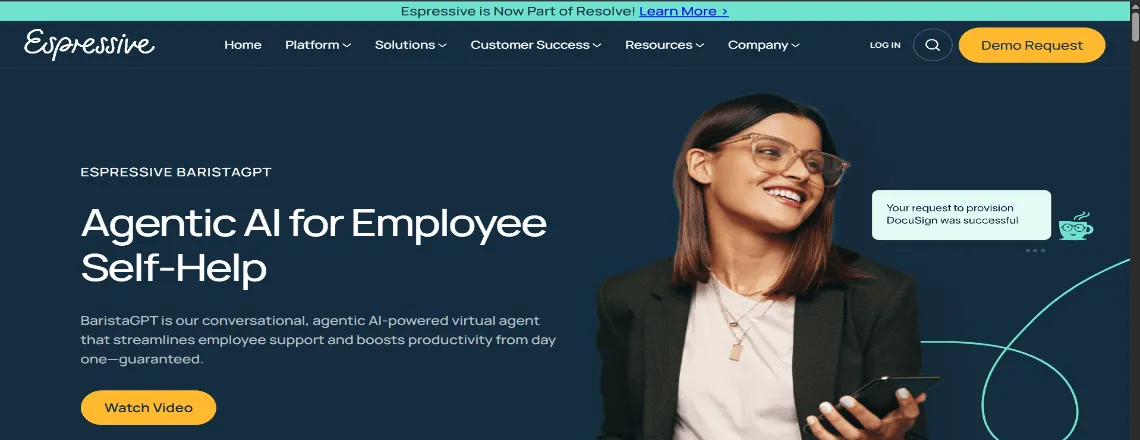This screenshot has height=440, width=1140.
Task: Click the page vertical scrollbar thumb
Action: pyautogui.click(x=1135, y=25)
